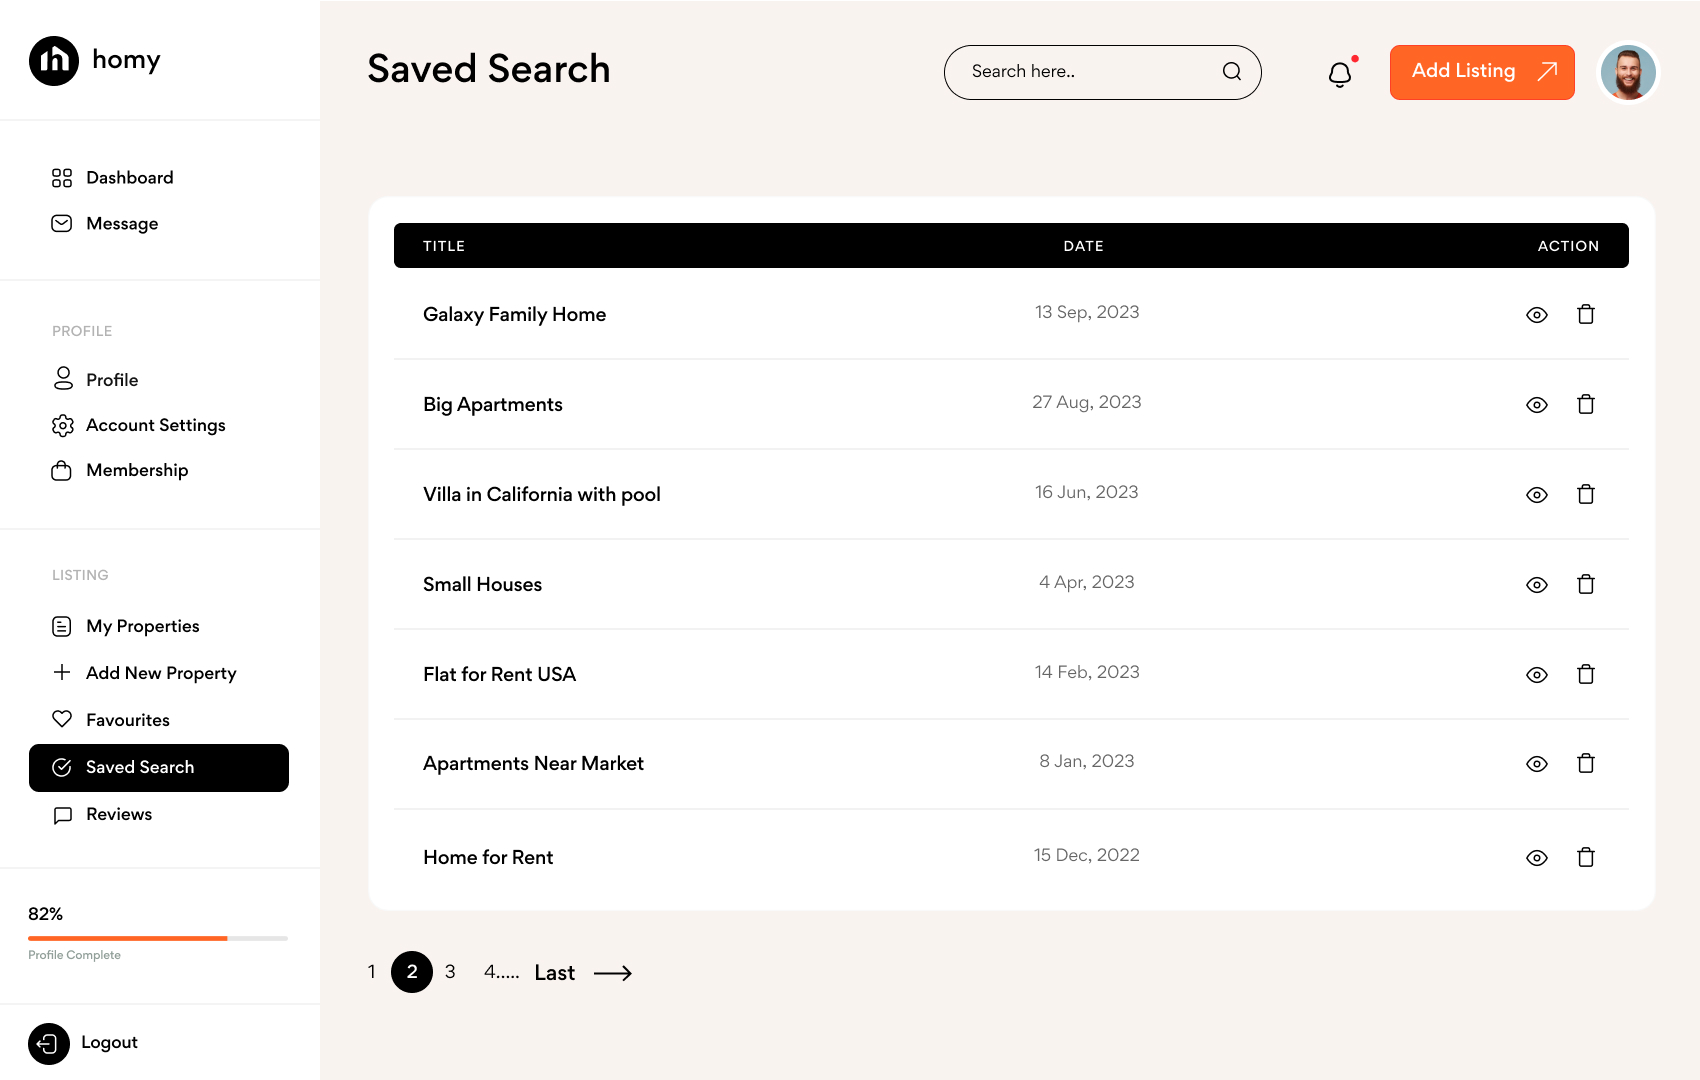View the Big Apartments saved search

pyautogui.click(x=1537, y=405)
